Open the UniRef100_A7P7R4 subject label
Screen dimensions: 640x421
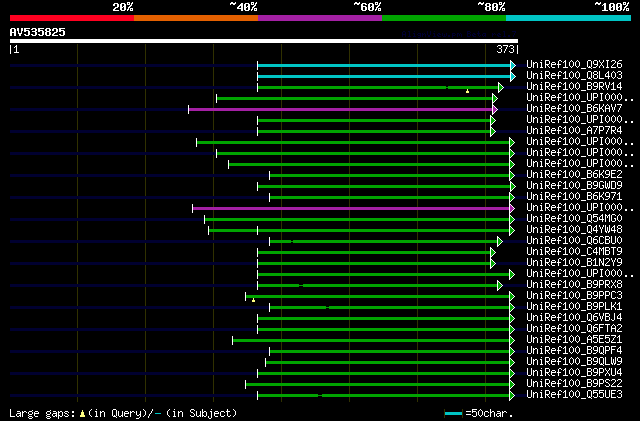tap(574, 130)
